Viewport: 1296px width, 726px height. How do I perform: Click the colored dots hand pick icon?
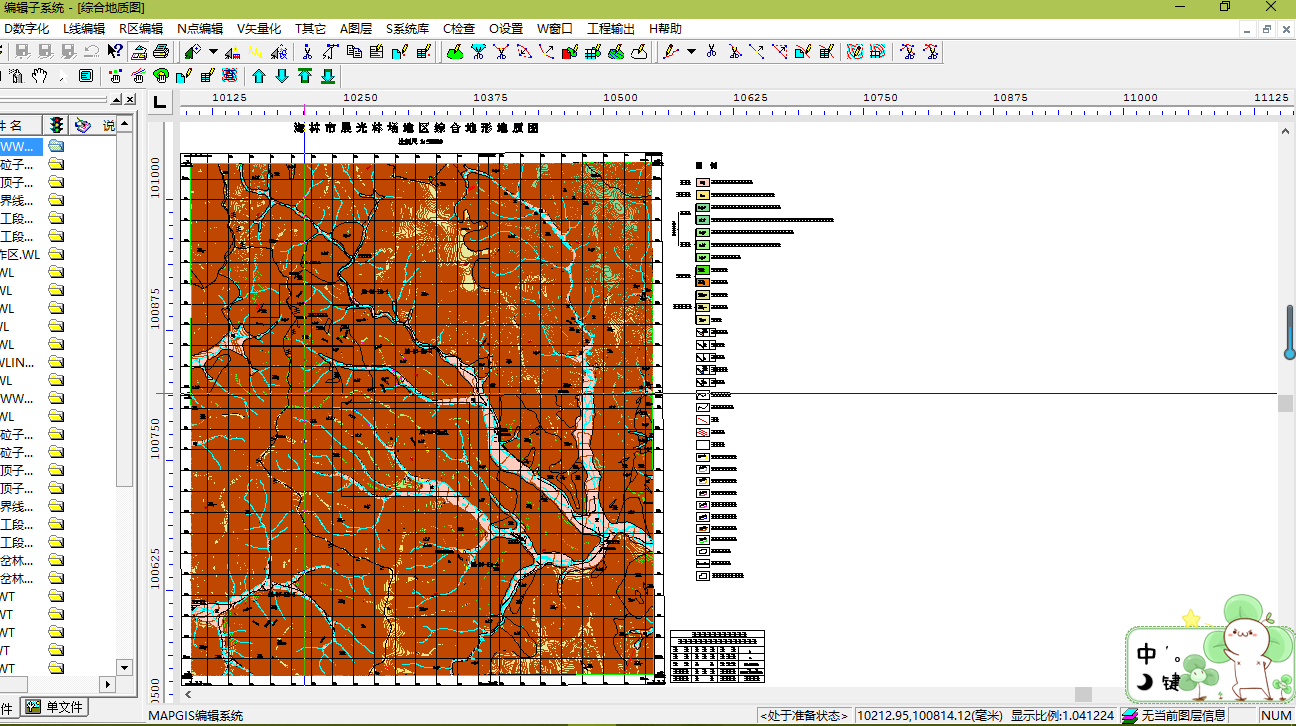point(115,75)
